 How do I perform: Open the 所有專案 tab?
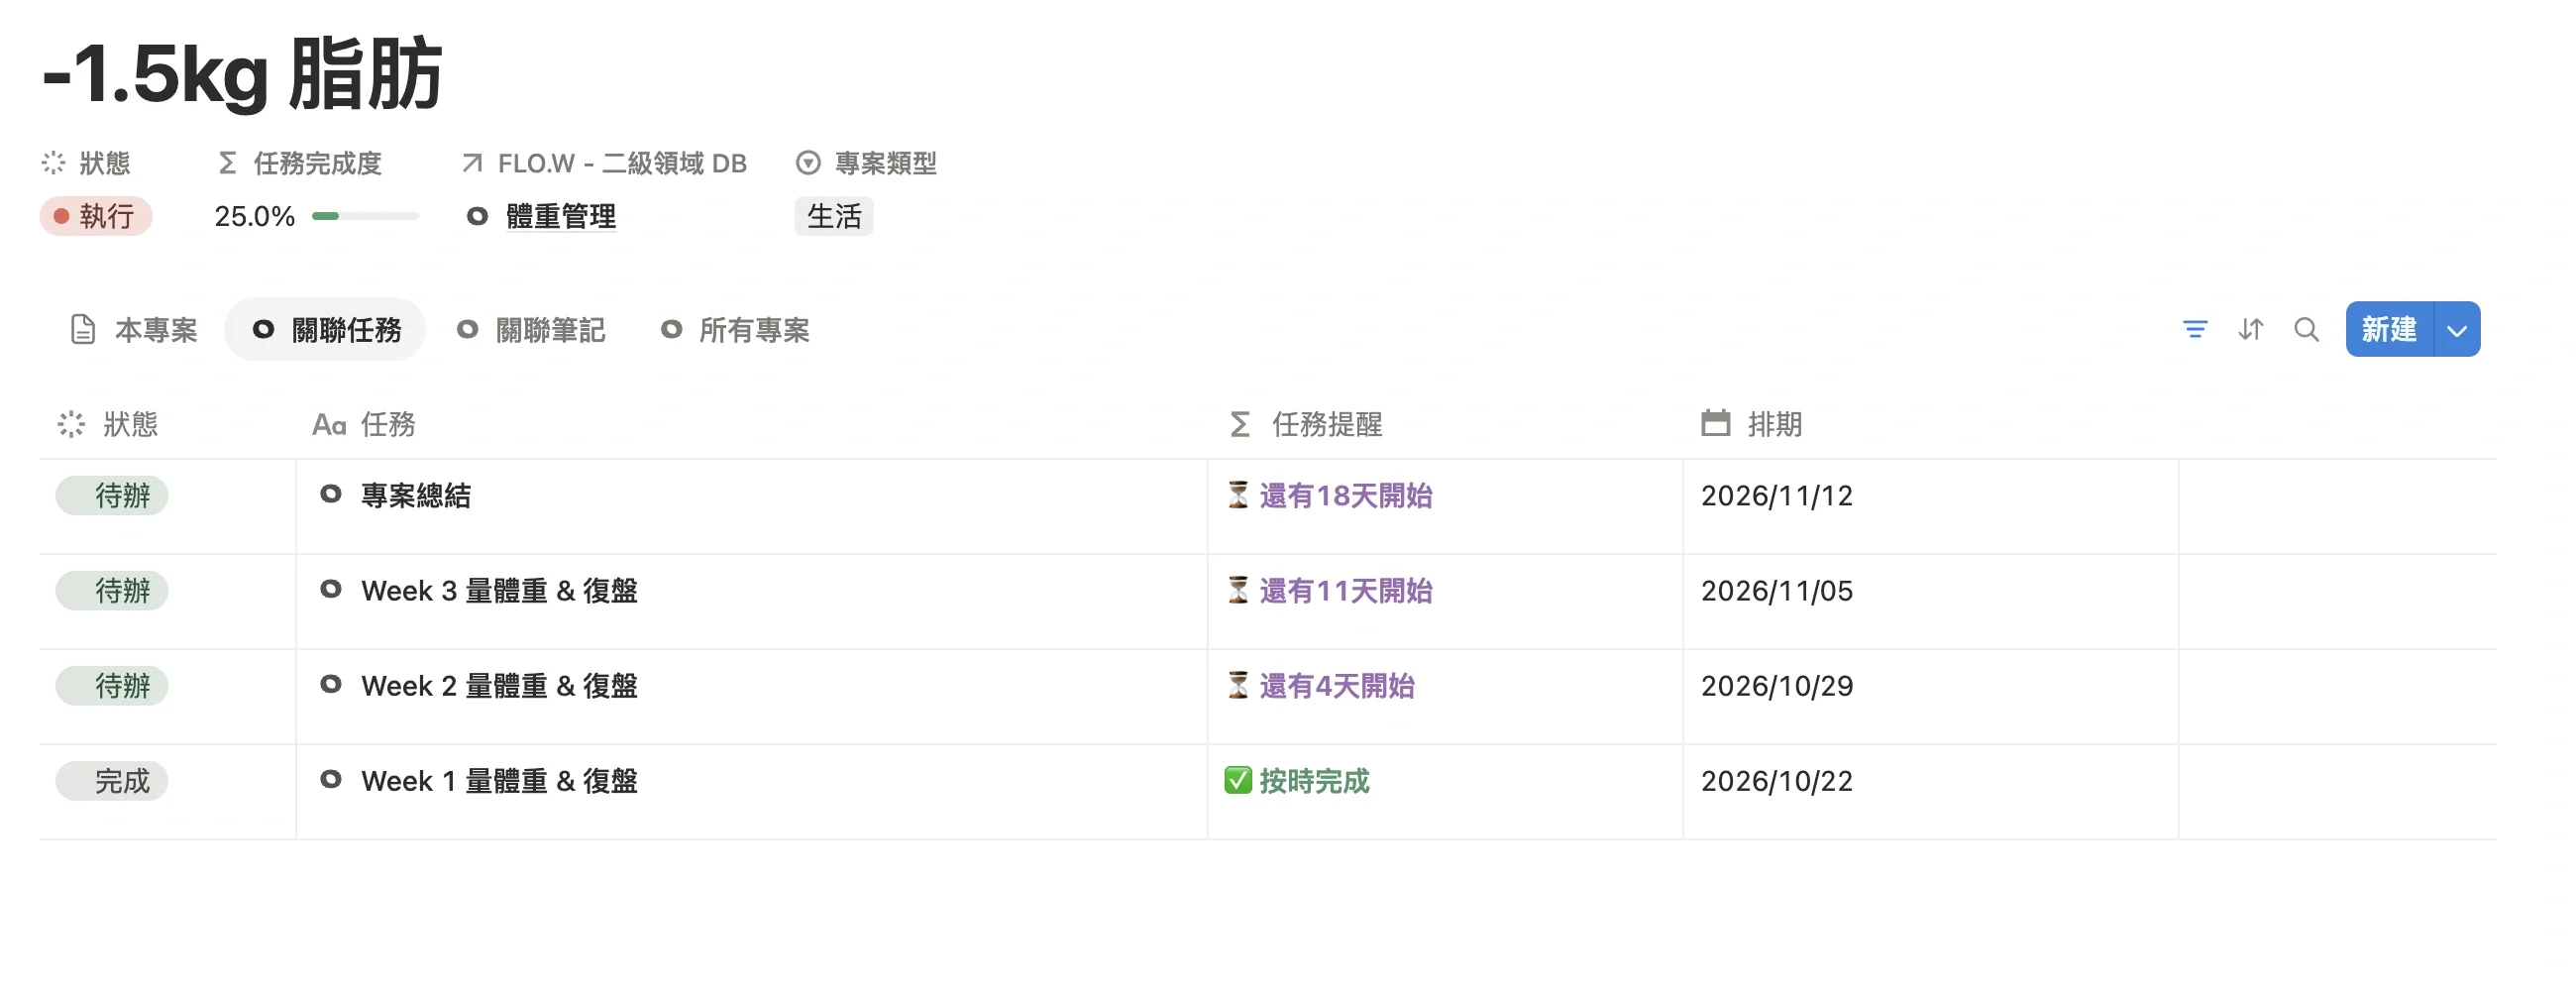(x=735, y=329)
